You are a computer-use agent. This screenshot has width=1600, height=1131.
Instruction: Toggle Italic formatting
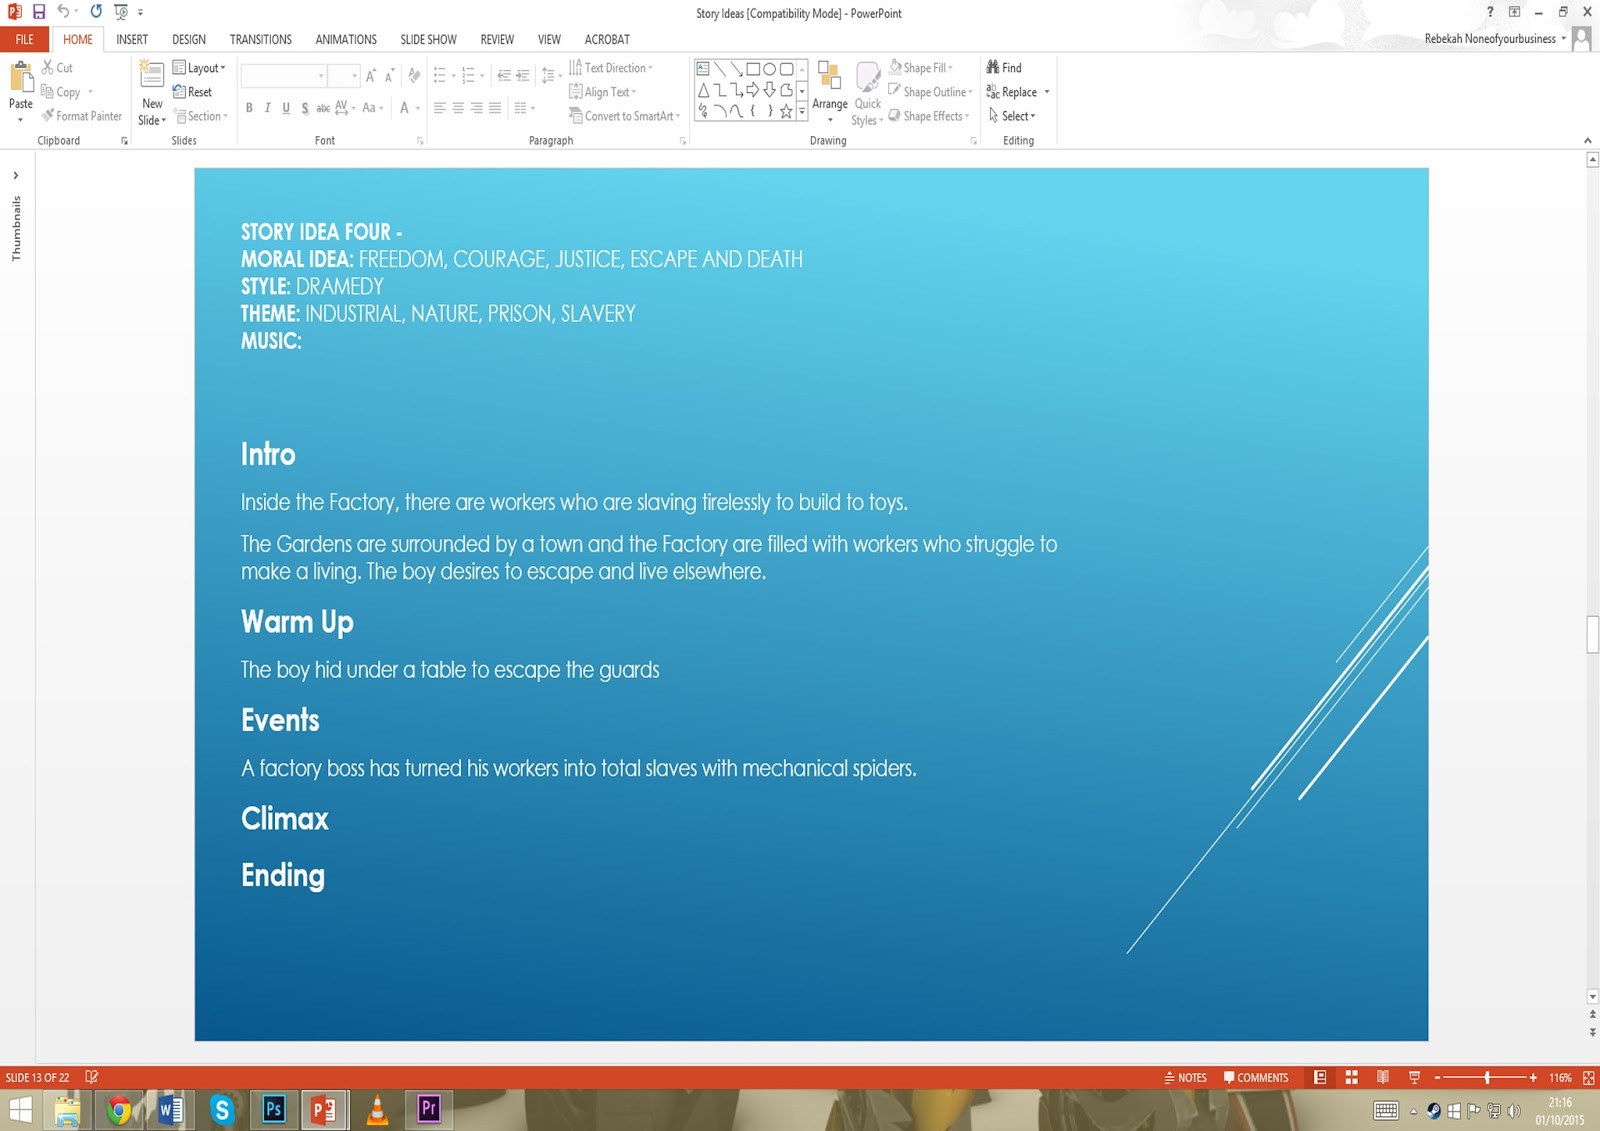coord(267,108)
